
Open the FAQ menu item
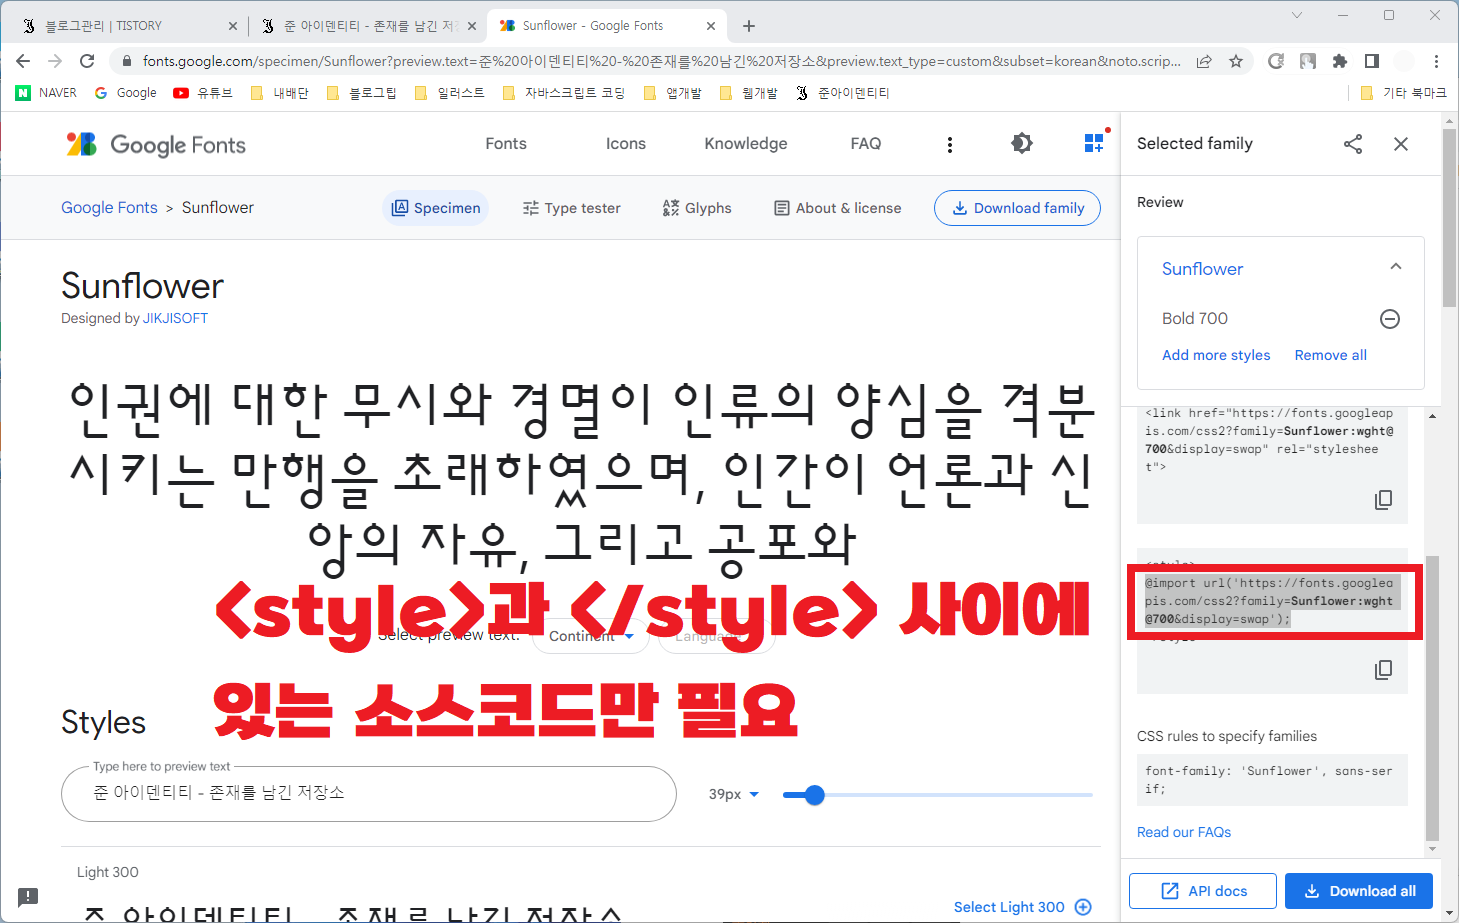(x=866, y=144)
